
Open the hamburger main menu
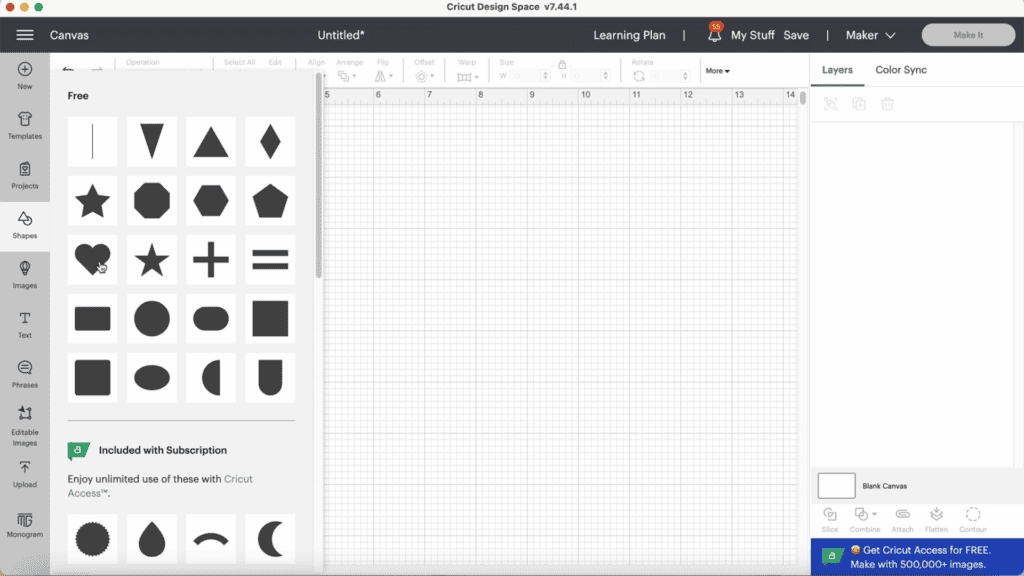(x=25, y=35)
